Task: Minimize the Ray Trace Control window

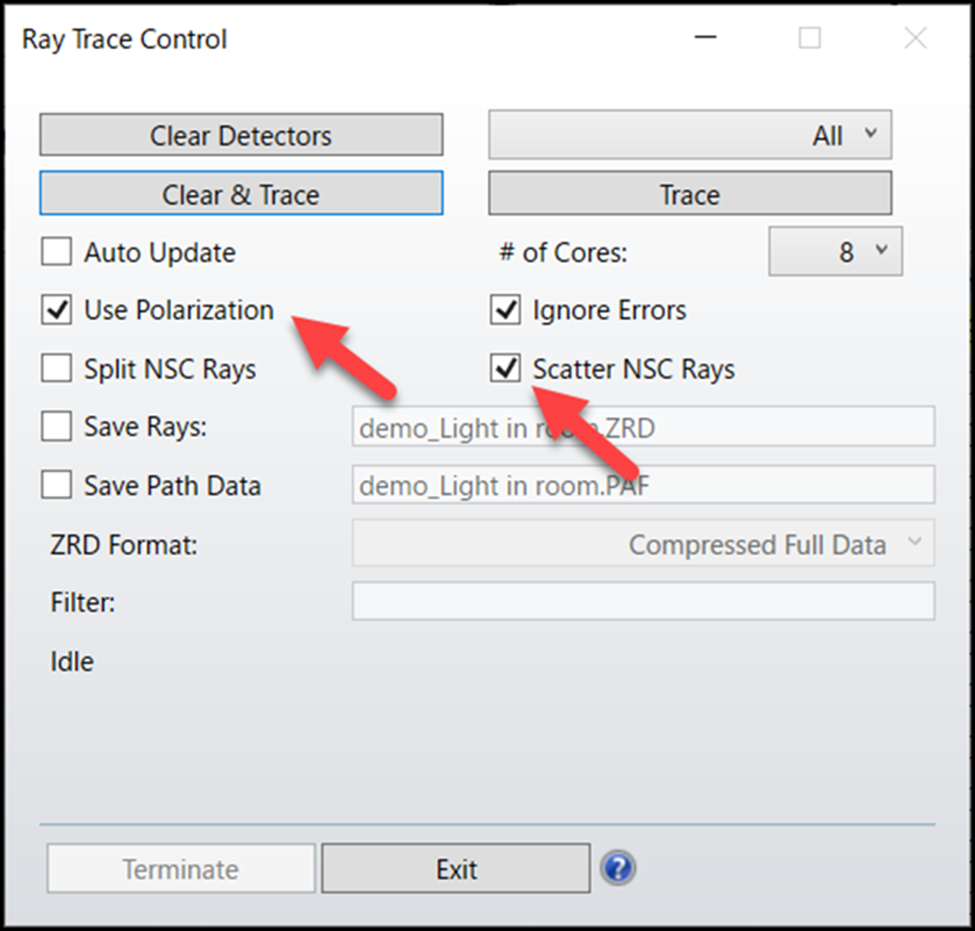Action: [x=705, y=37]
